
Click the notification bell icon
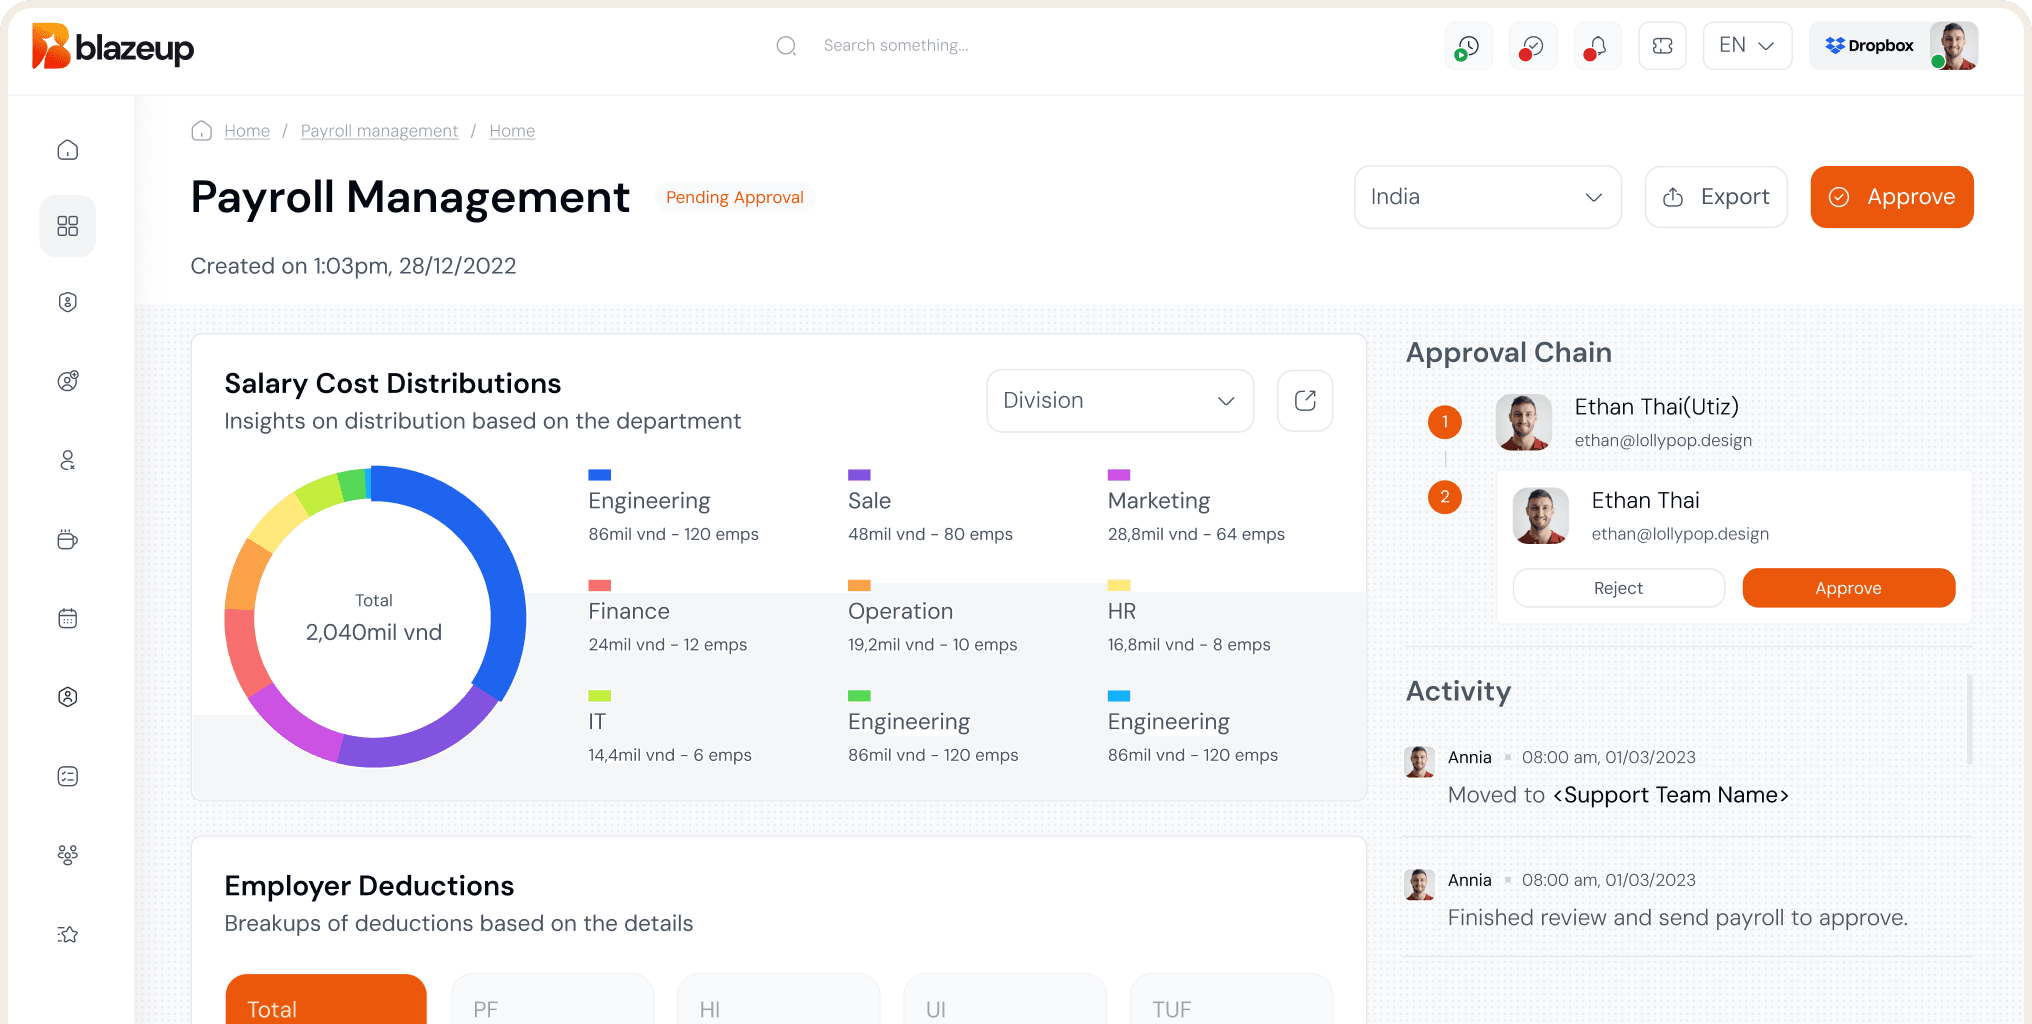[1597, 46]
